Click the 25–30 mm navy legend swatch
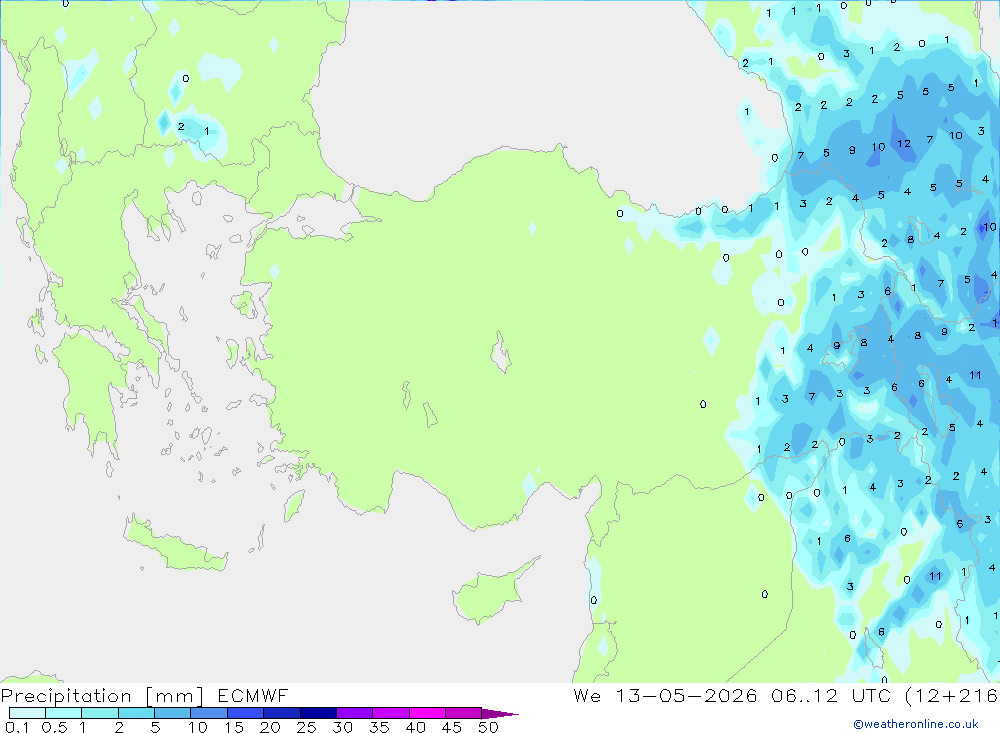 318,713
